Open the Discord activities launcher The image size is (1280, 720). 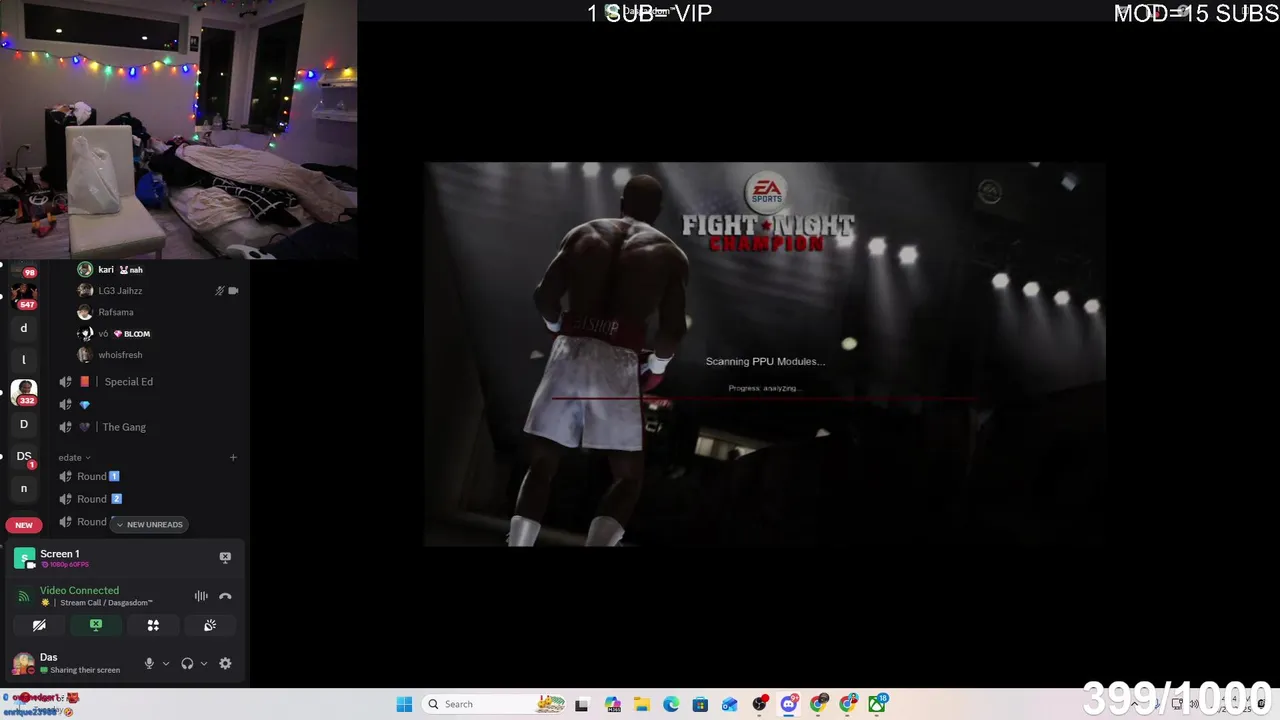click(153, 625)
